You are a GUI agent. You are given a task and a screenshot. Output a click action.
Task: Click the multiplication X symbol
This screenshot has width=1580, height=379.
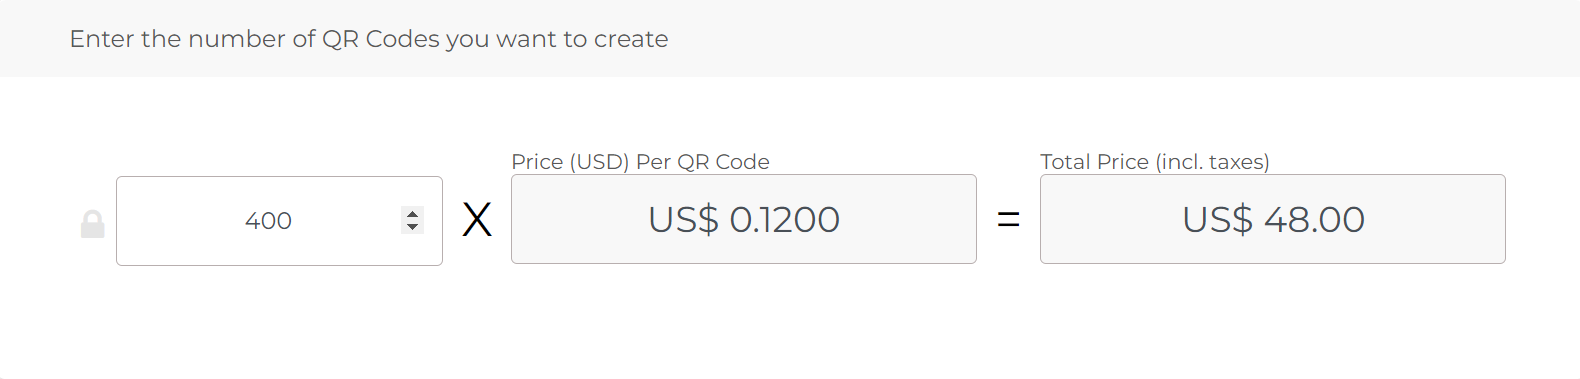tap(477, 219)
